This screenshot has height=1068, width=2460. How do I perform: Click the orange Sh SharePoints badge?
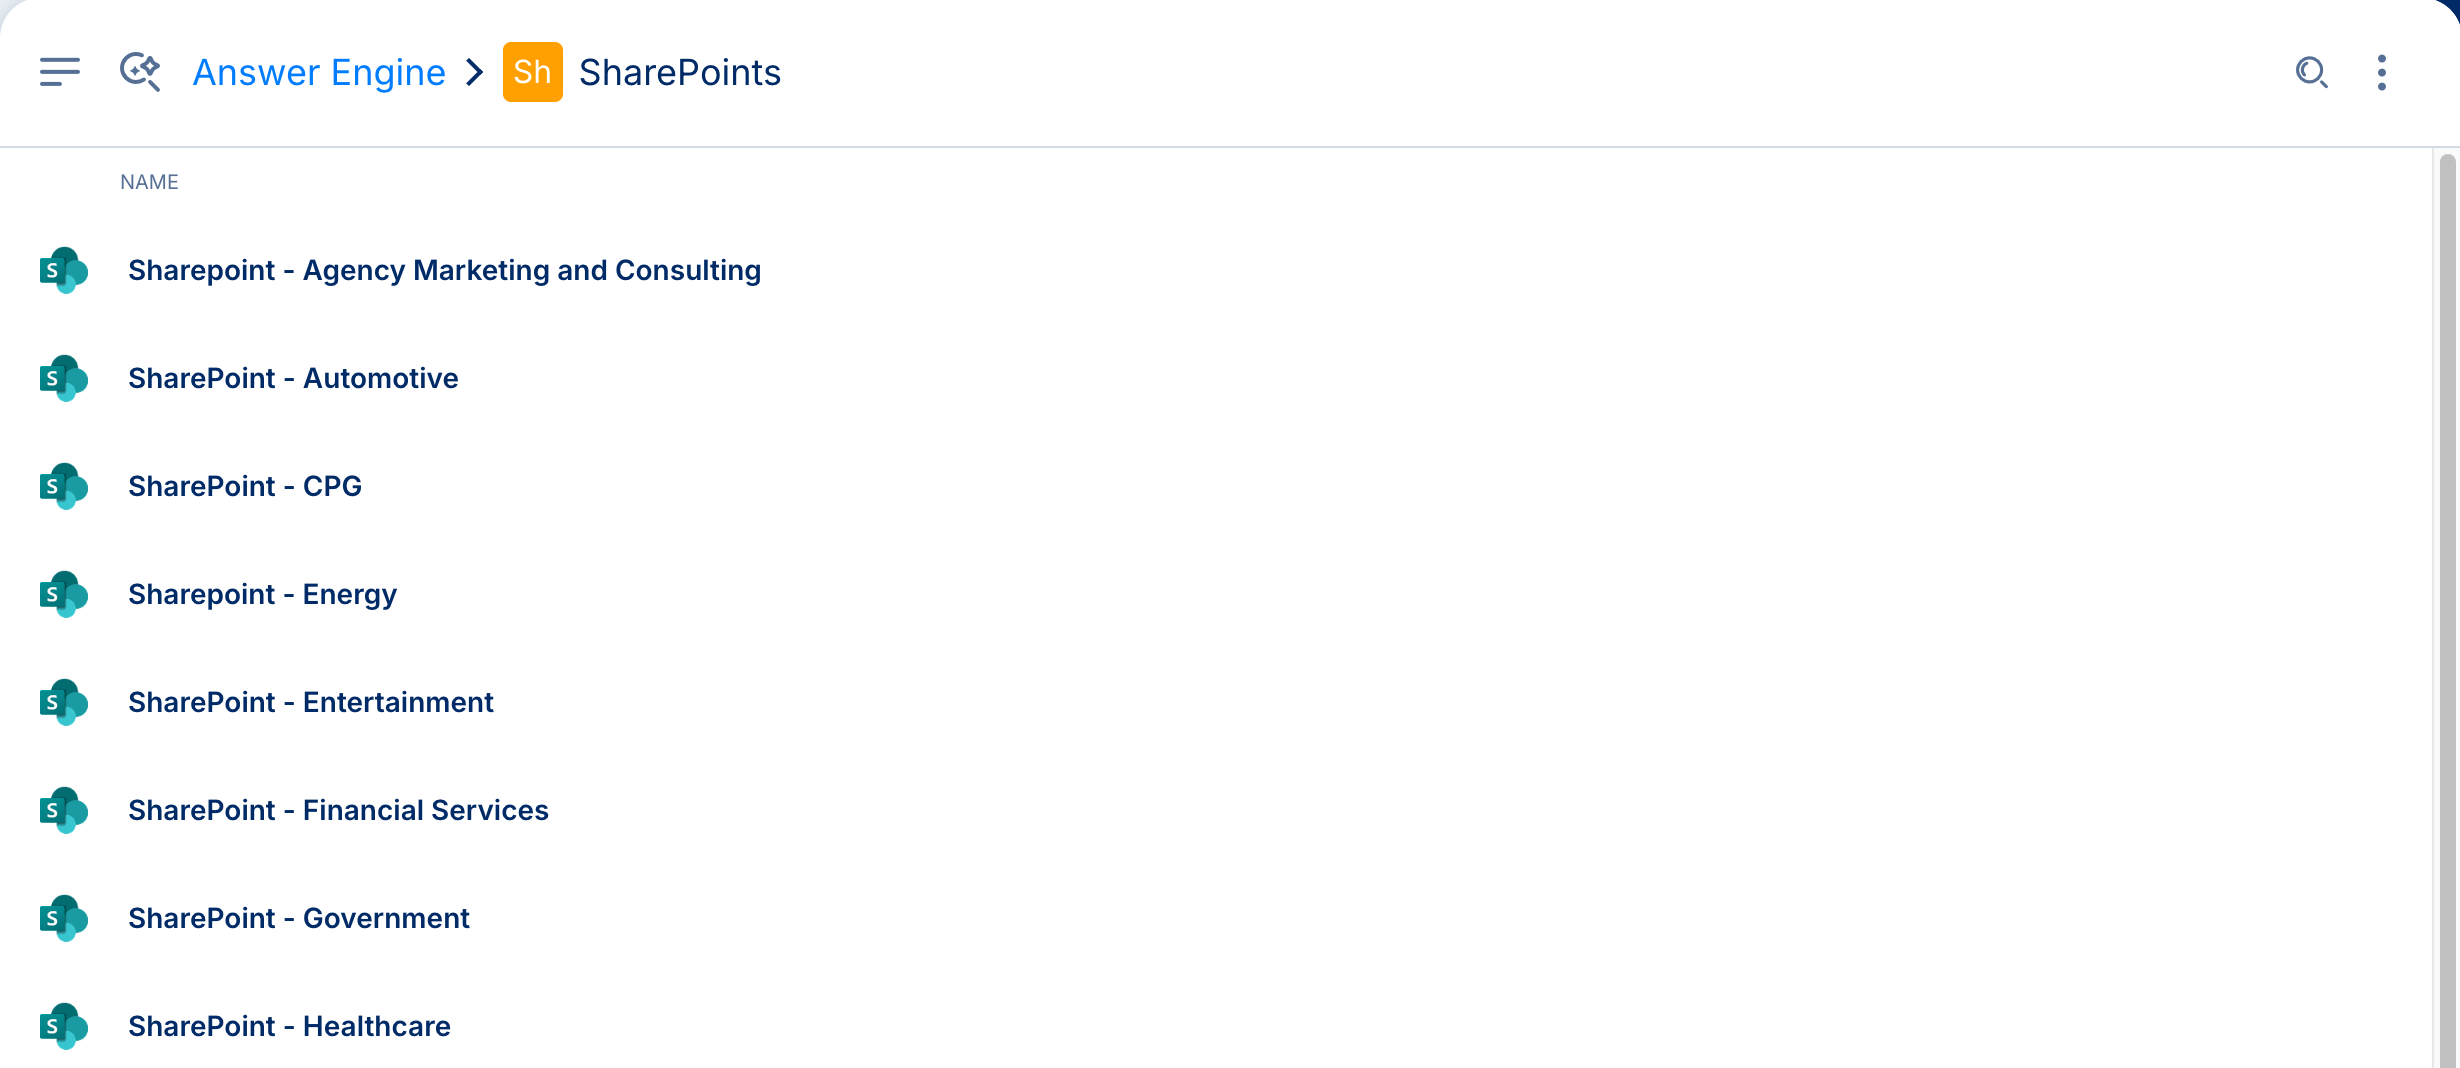pyautogui.click(x=532, y=72)
